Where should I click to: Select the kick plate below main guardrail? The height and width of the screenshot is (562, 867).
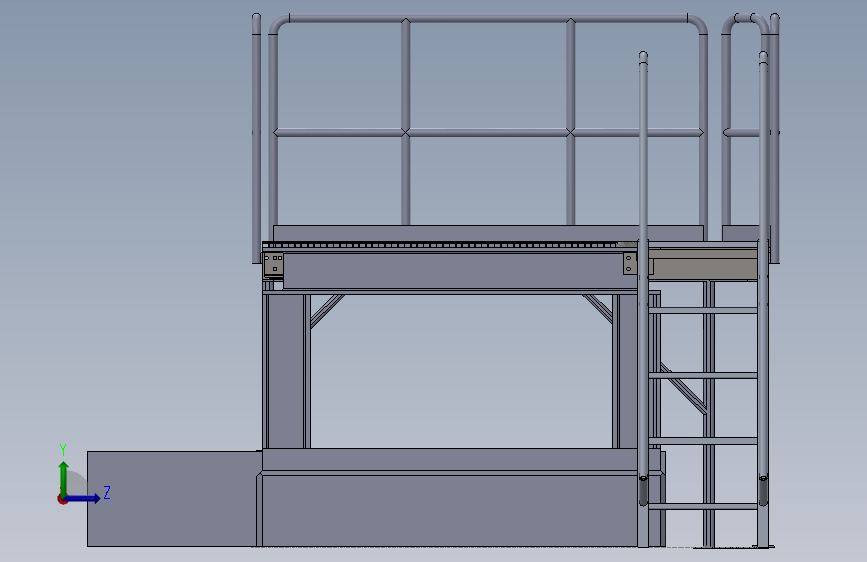click(x=488, y=232)
